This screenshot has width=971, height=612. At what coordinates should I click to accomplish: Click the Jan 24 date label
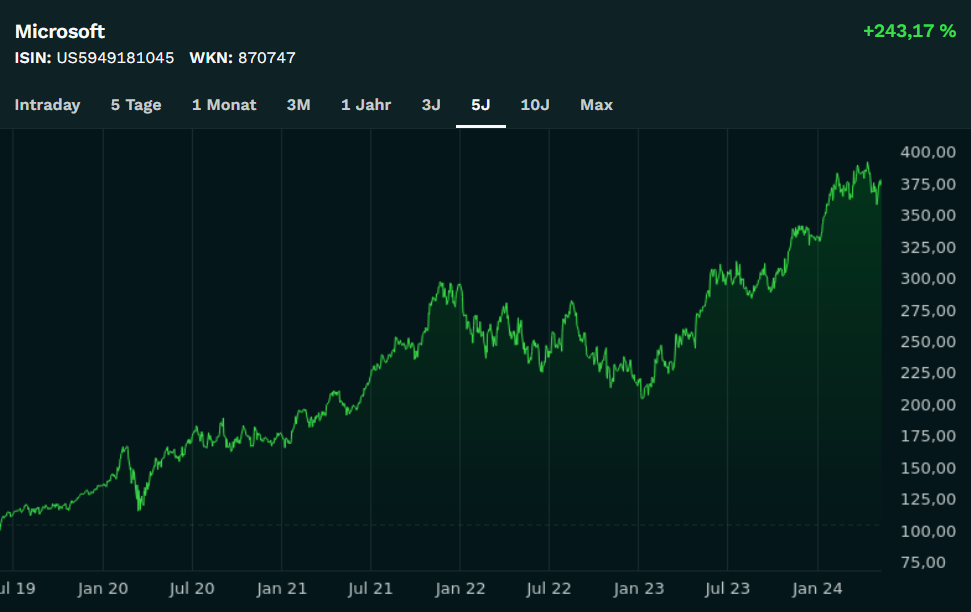817,589
